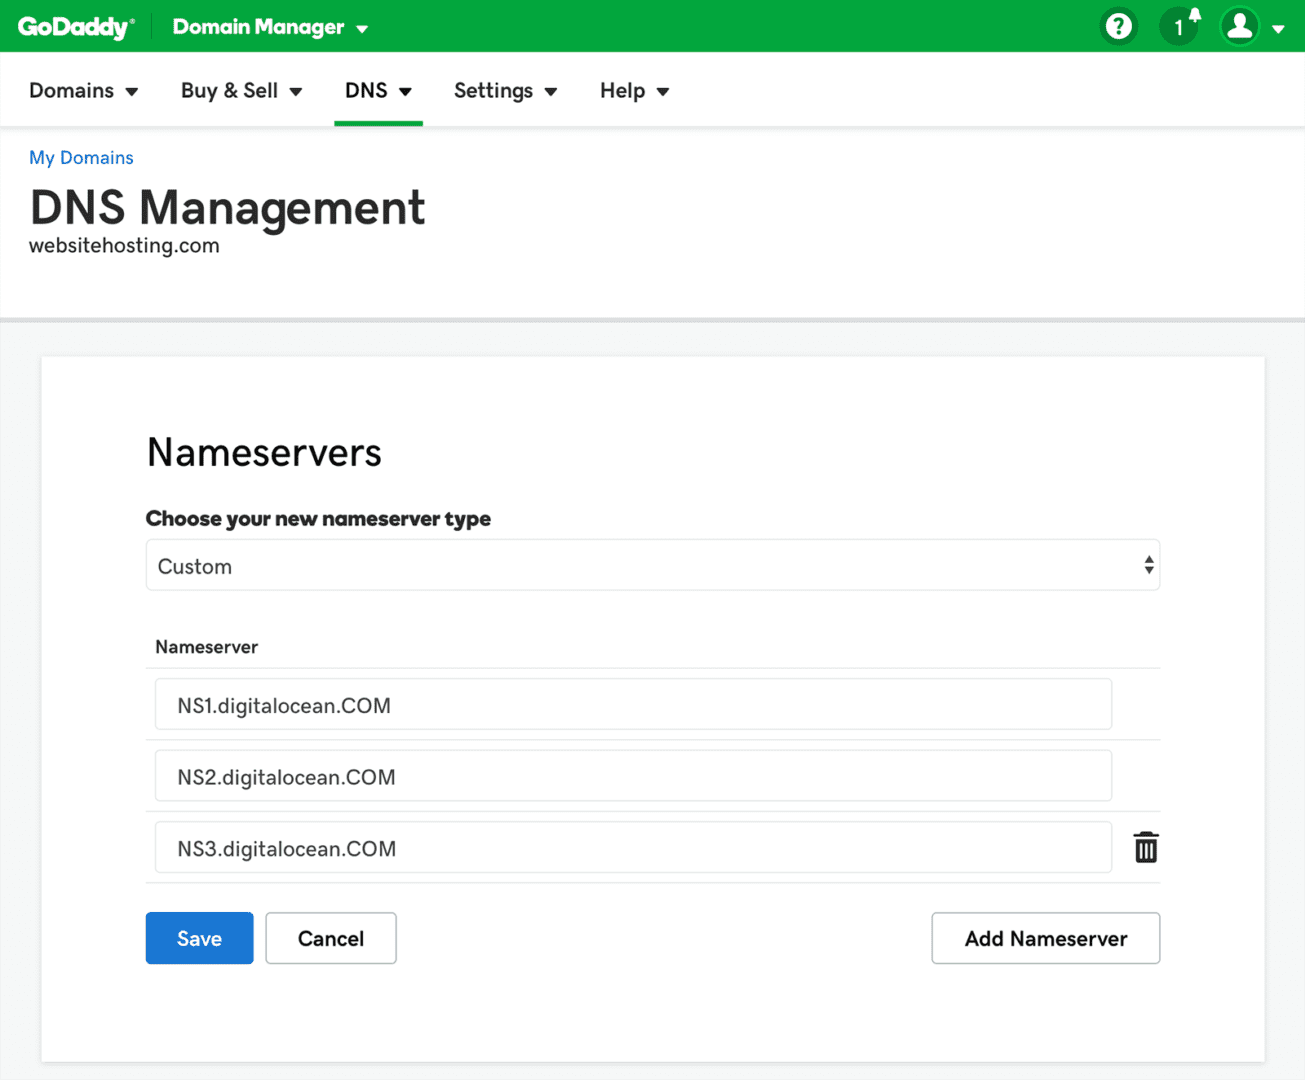1305x1080 pixels.
Task: Expand the account menu arrow
Action: (x=1278, y=29)
